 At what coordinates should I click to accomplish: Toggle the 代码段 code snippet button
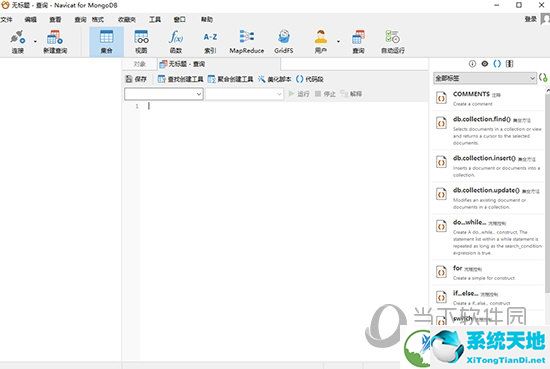[309, 79]
